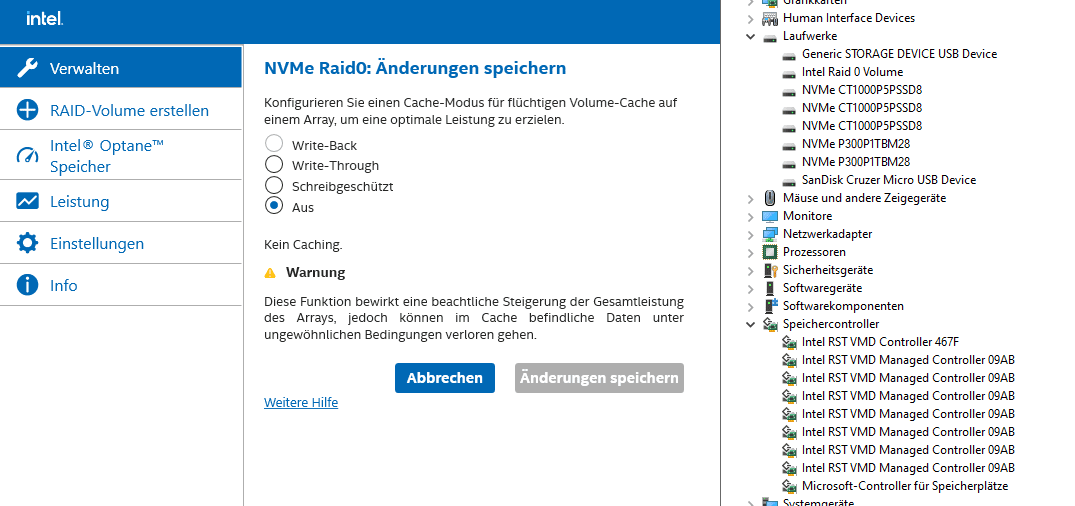The width and height of the screenshot is (1075, 506).
Task: Click the Prozessoren chip icon
Action: [x=770, y=252]
